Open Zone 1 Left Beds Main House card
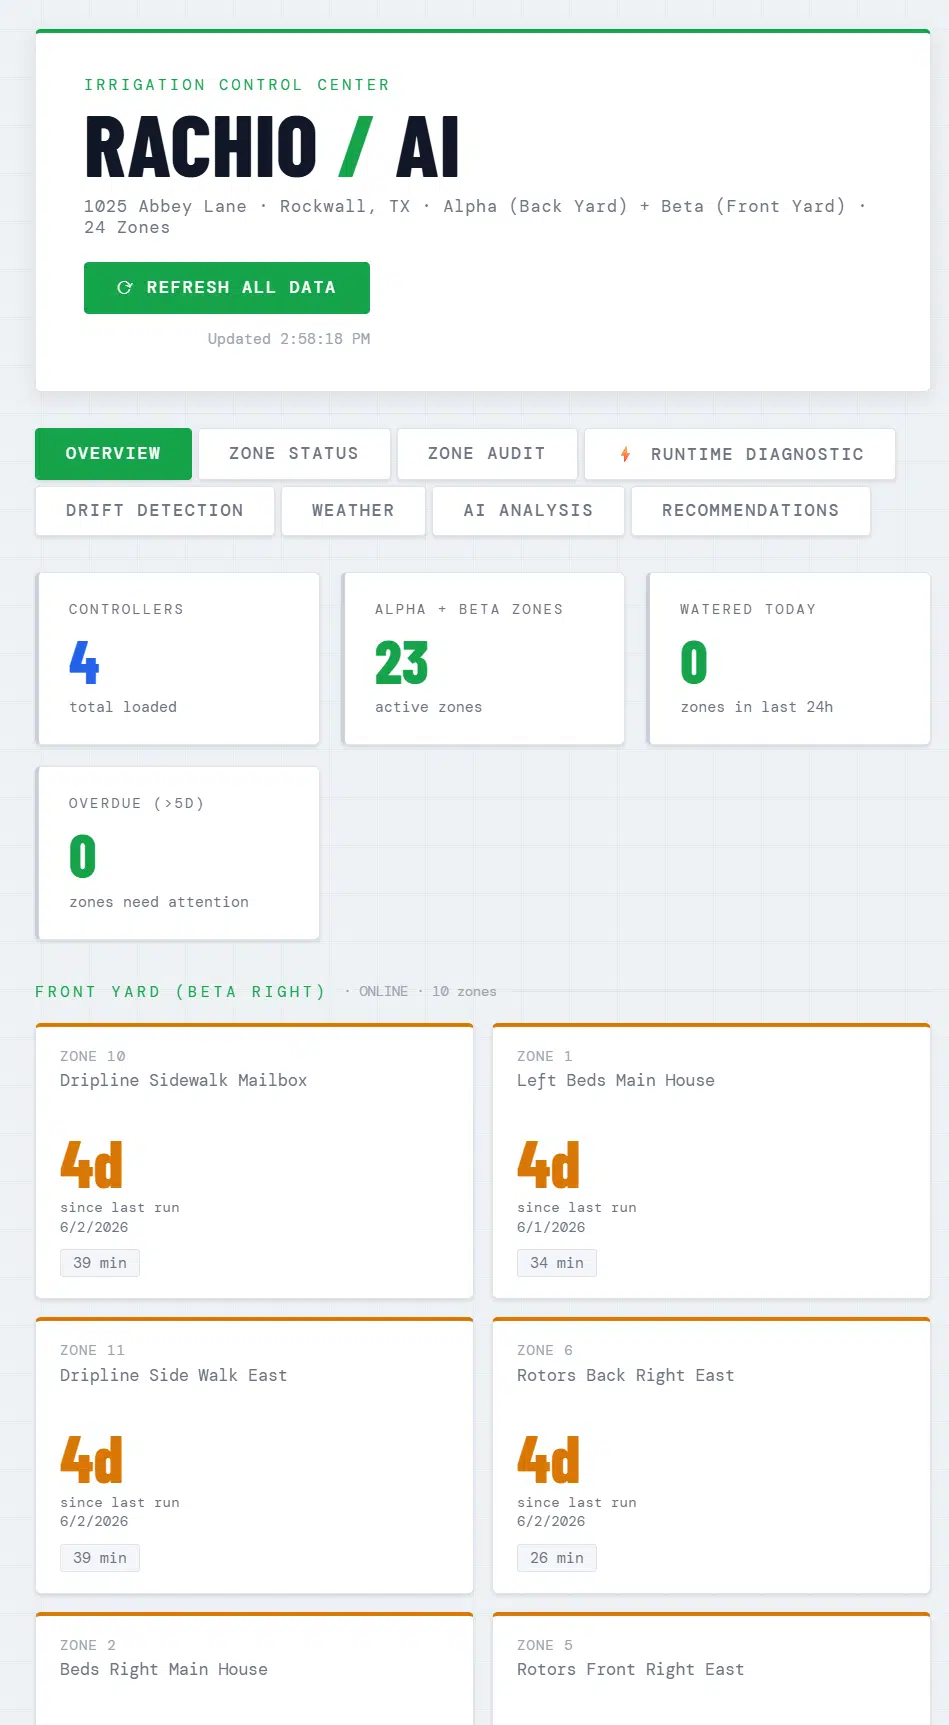Viewport: 949px width, 1725px height. [x=711, y=1161]
